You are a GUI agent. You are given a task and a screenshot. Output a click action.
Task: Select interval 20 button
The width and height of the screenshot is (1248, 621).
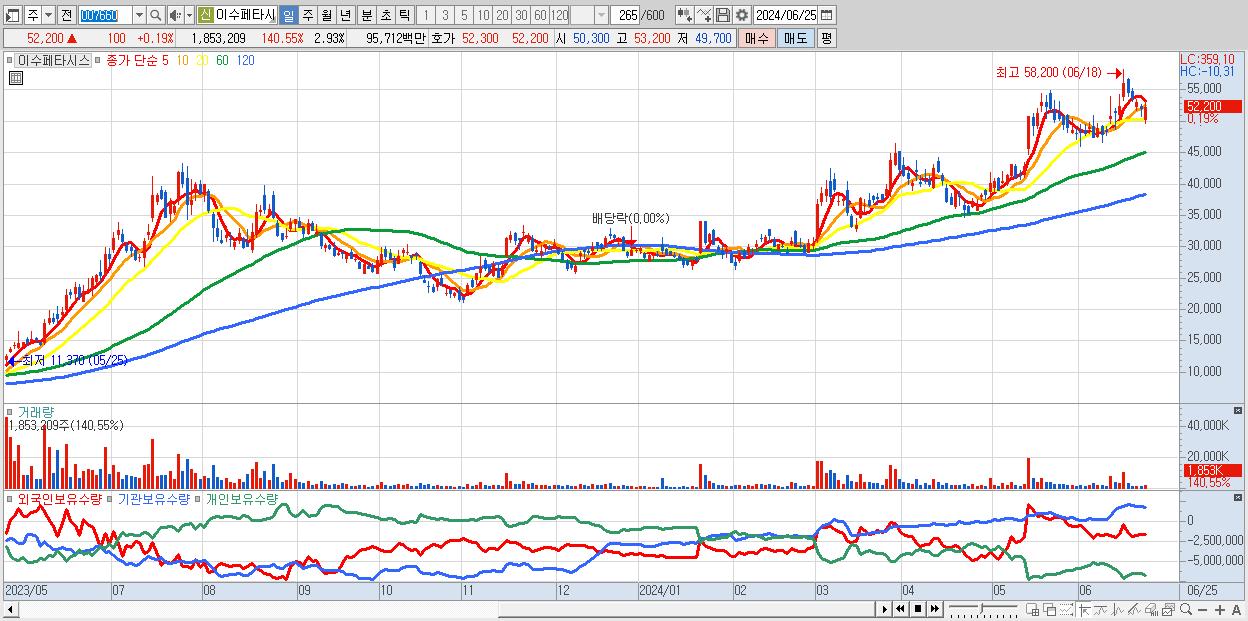point(502,15)
